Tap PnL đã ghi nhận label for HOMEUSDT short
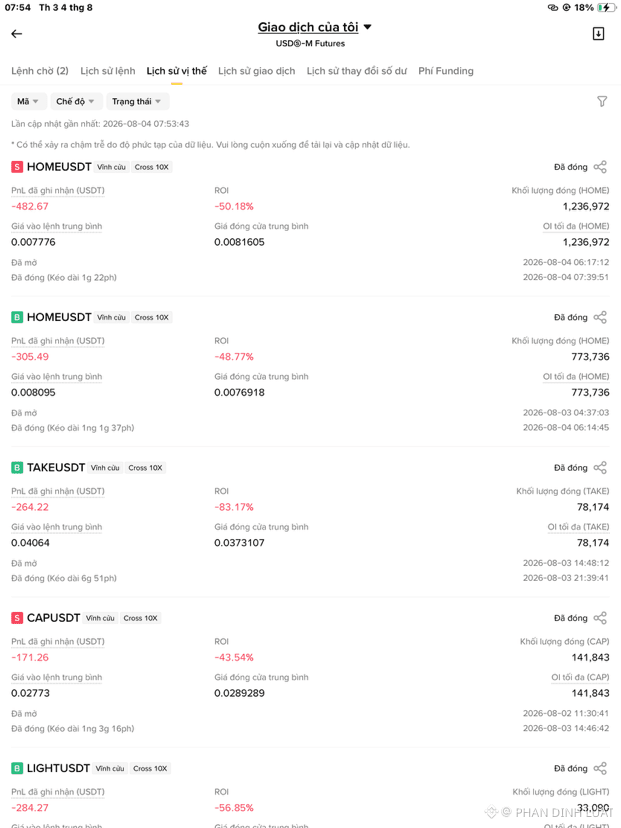 58,191
